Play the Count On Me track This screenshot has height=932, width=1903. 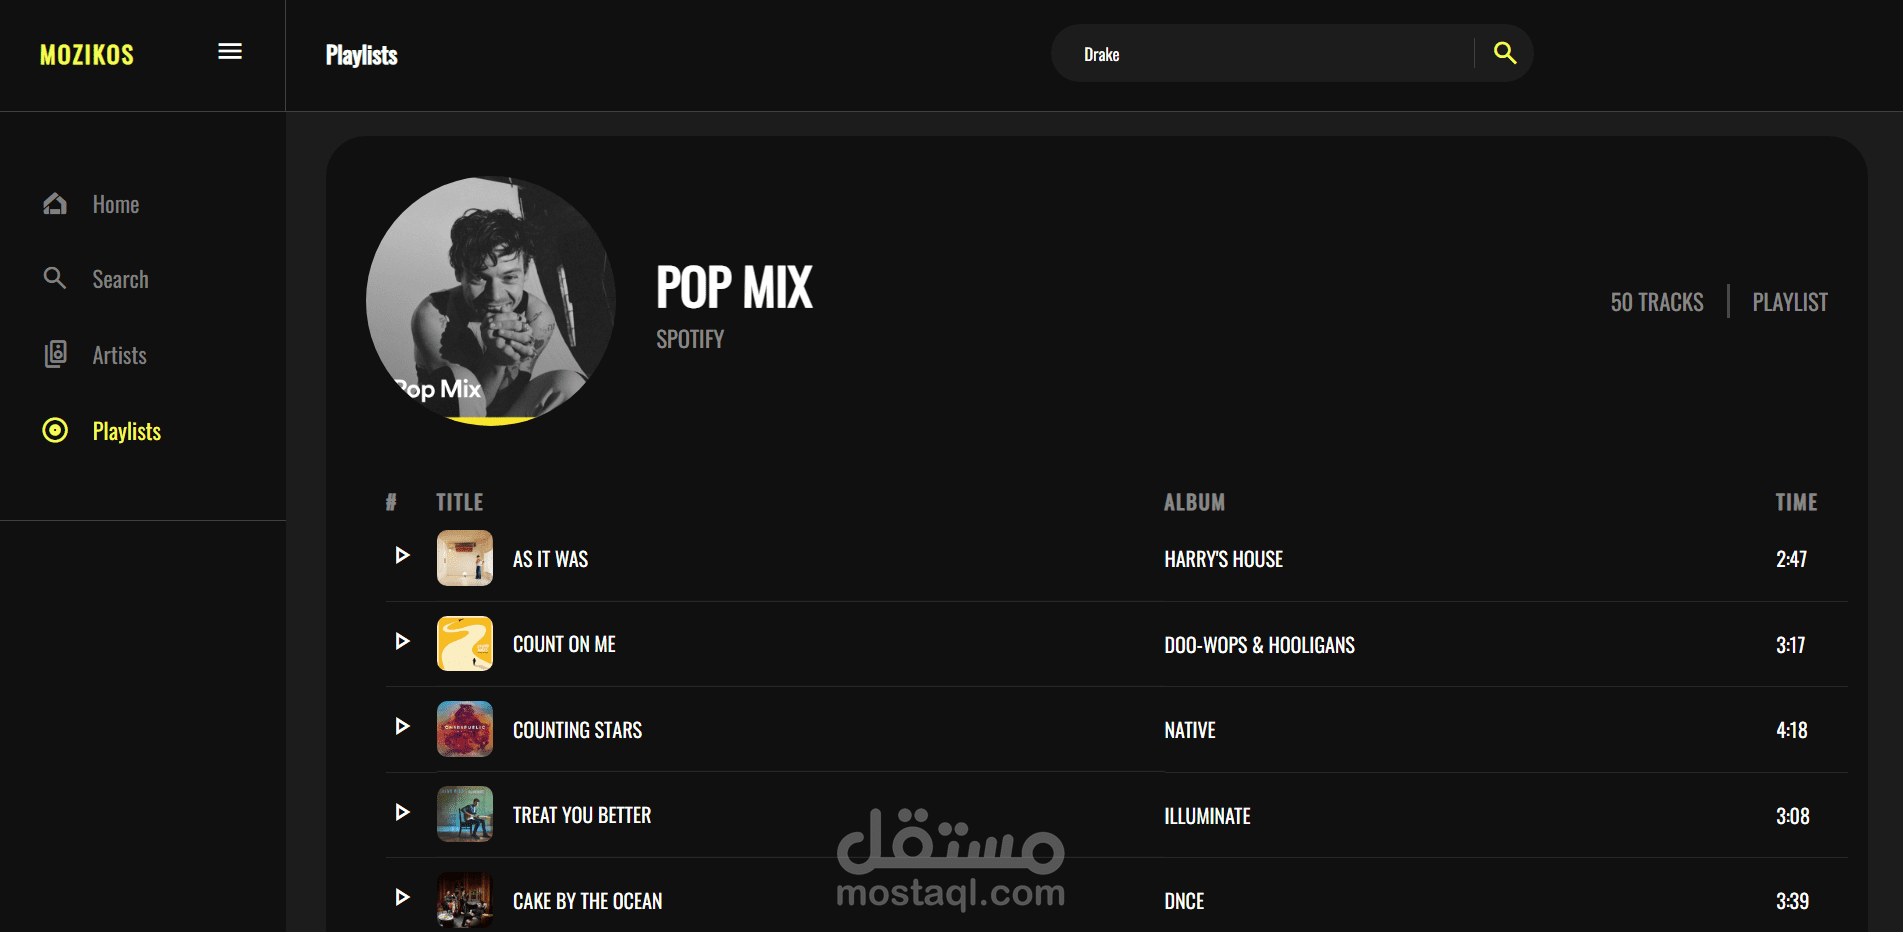pos(402,641)
